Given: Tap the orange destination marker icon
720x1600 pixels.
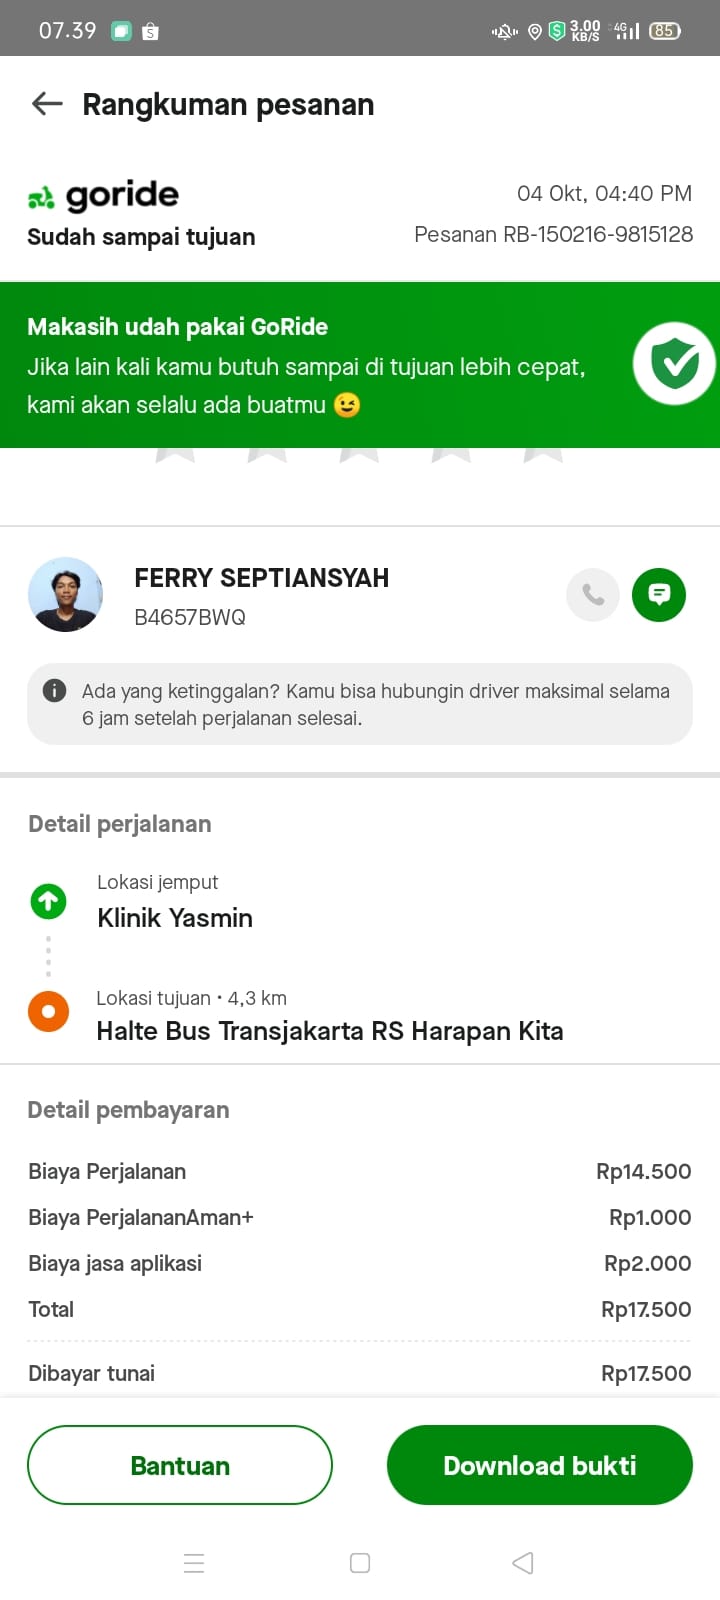Looking at the screenshot, I should tap(48, 1011).
